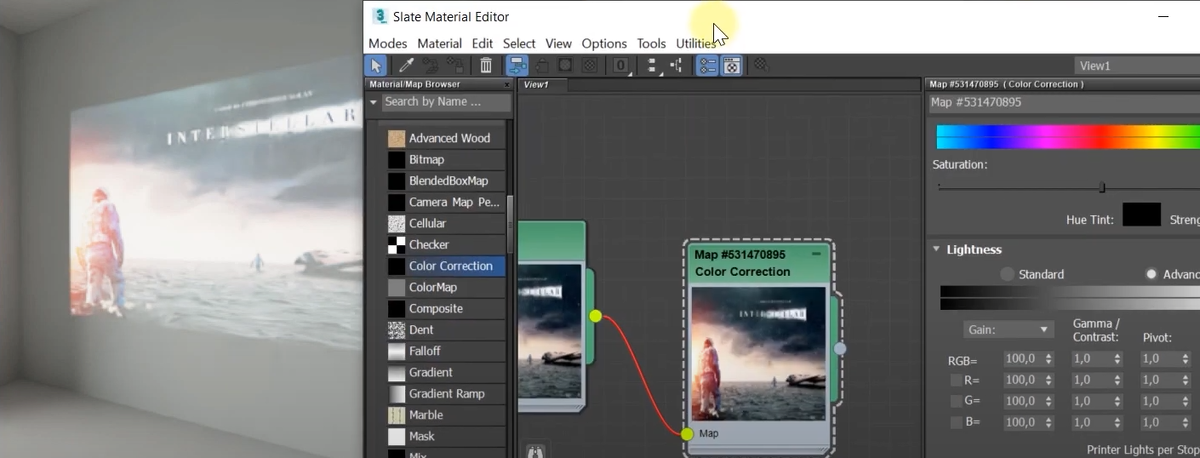Open the Options menu
1200x458 pixels.
(604, 43)
